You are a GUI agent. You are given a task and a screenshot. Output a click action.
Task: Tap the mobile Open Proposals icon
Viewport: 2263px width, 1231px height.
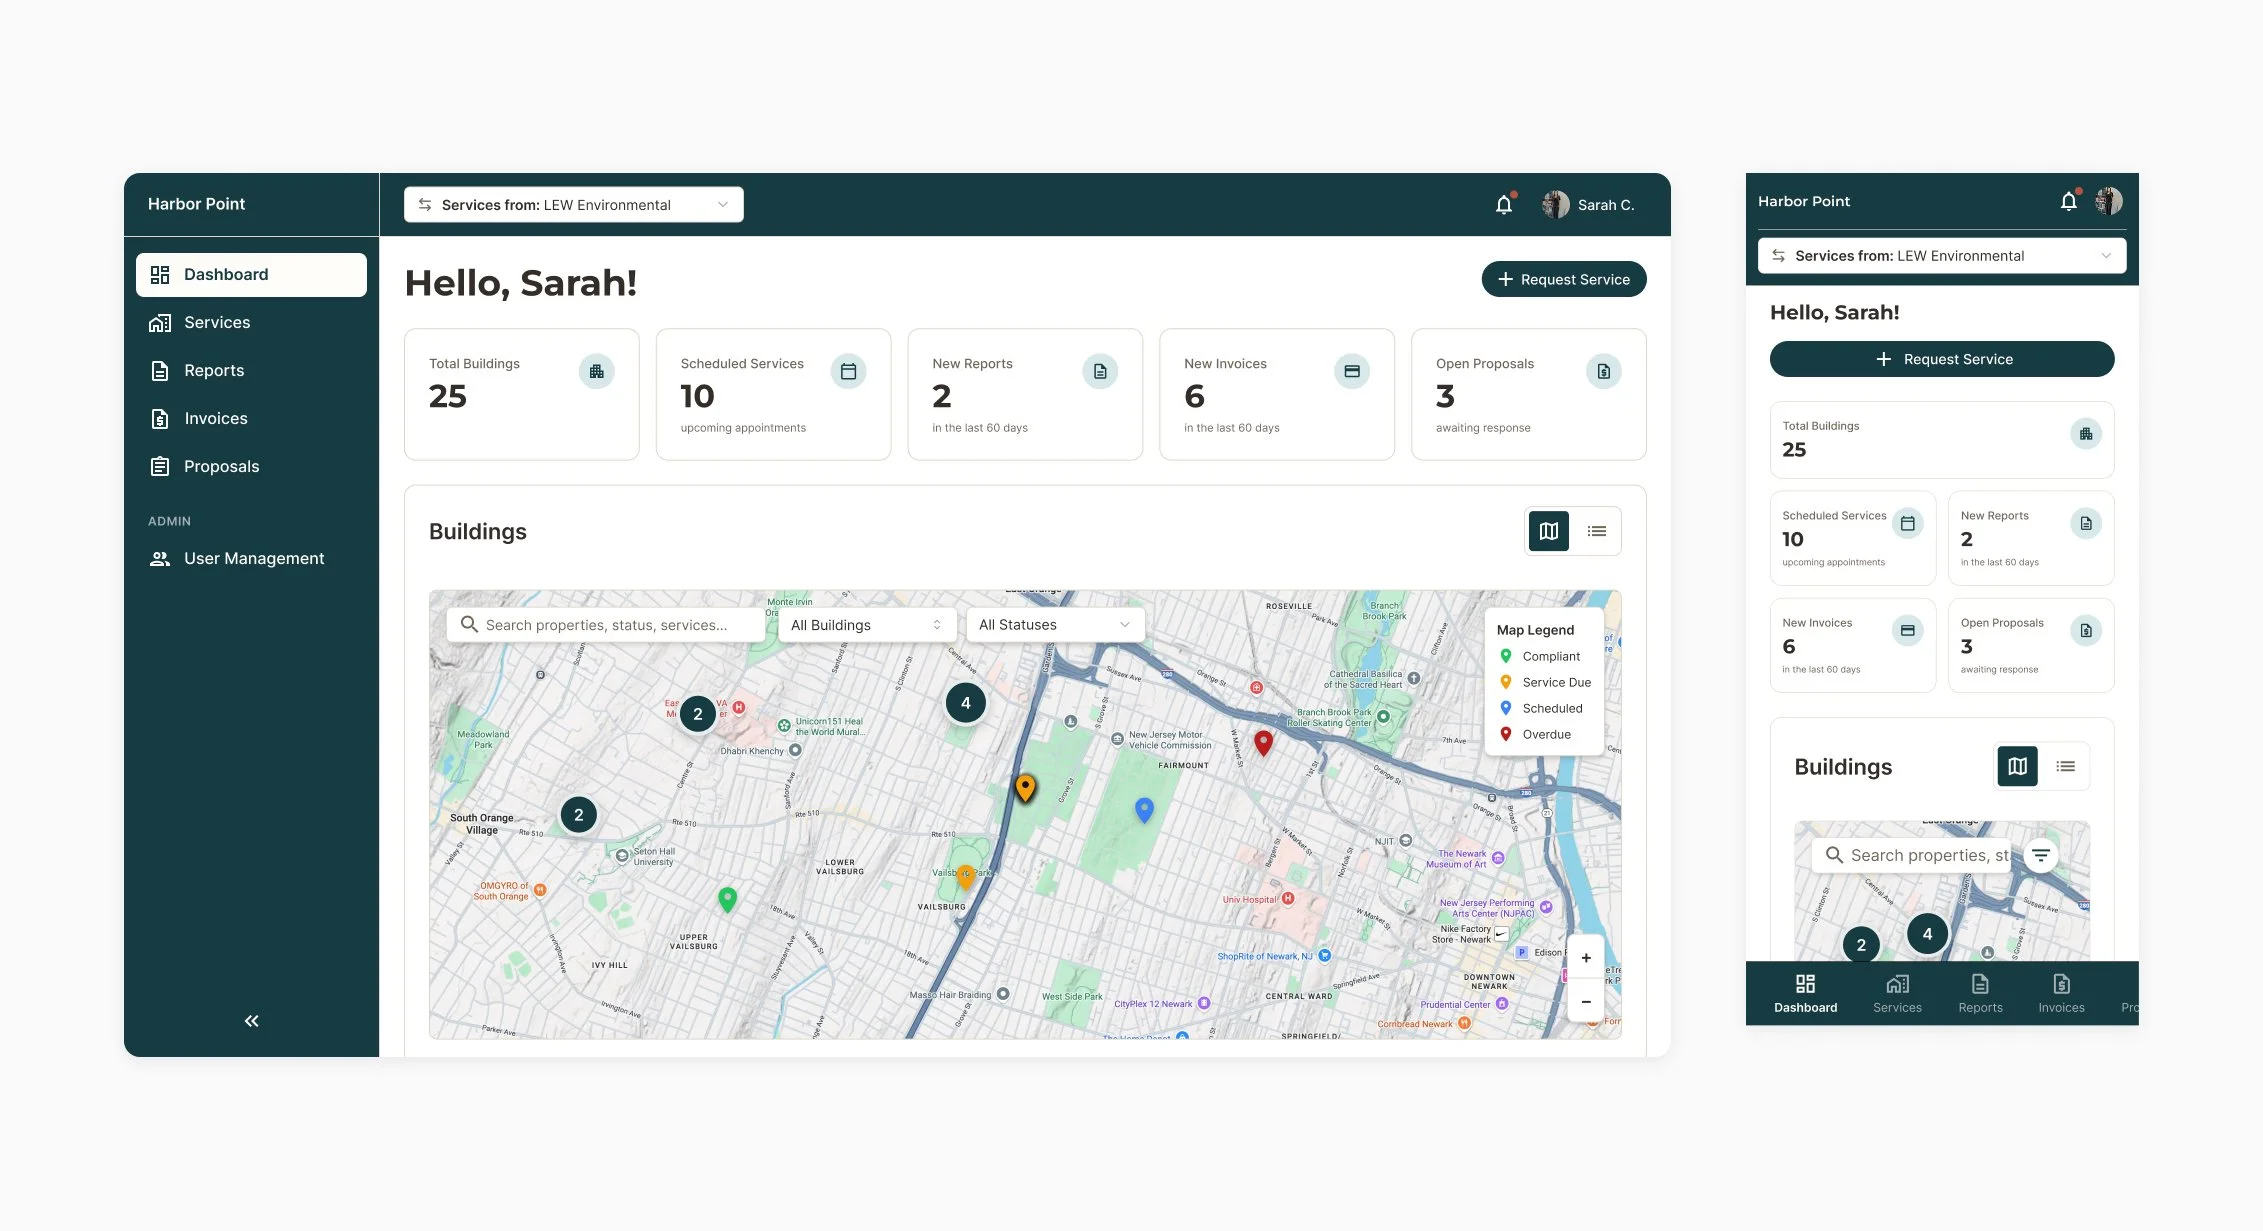tap(2086, 630)
